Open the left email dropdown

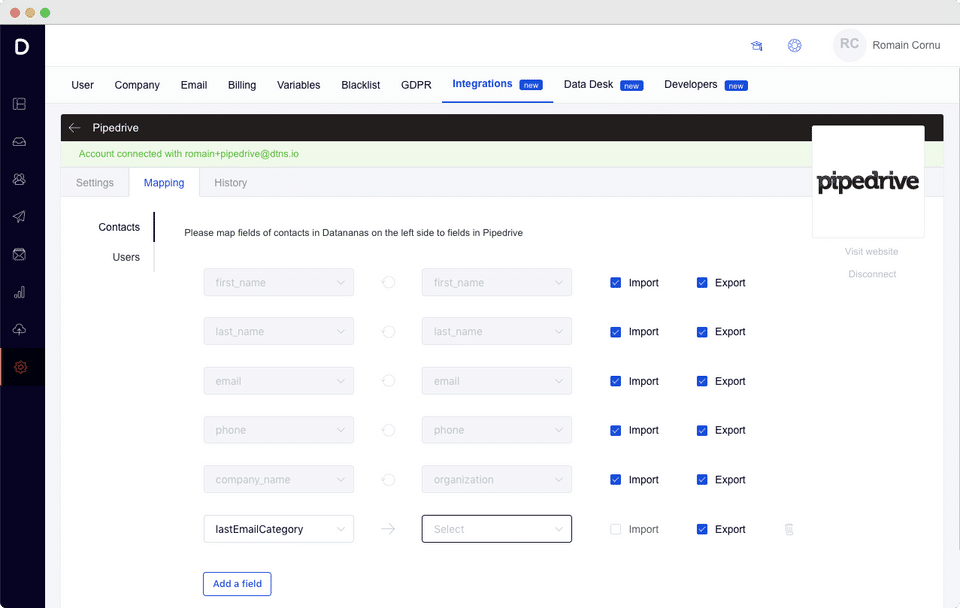tap(279, 381)
